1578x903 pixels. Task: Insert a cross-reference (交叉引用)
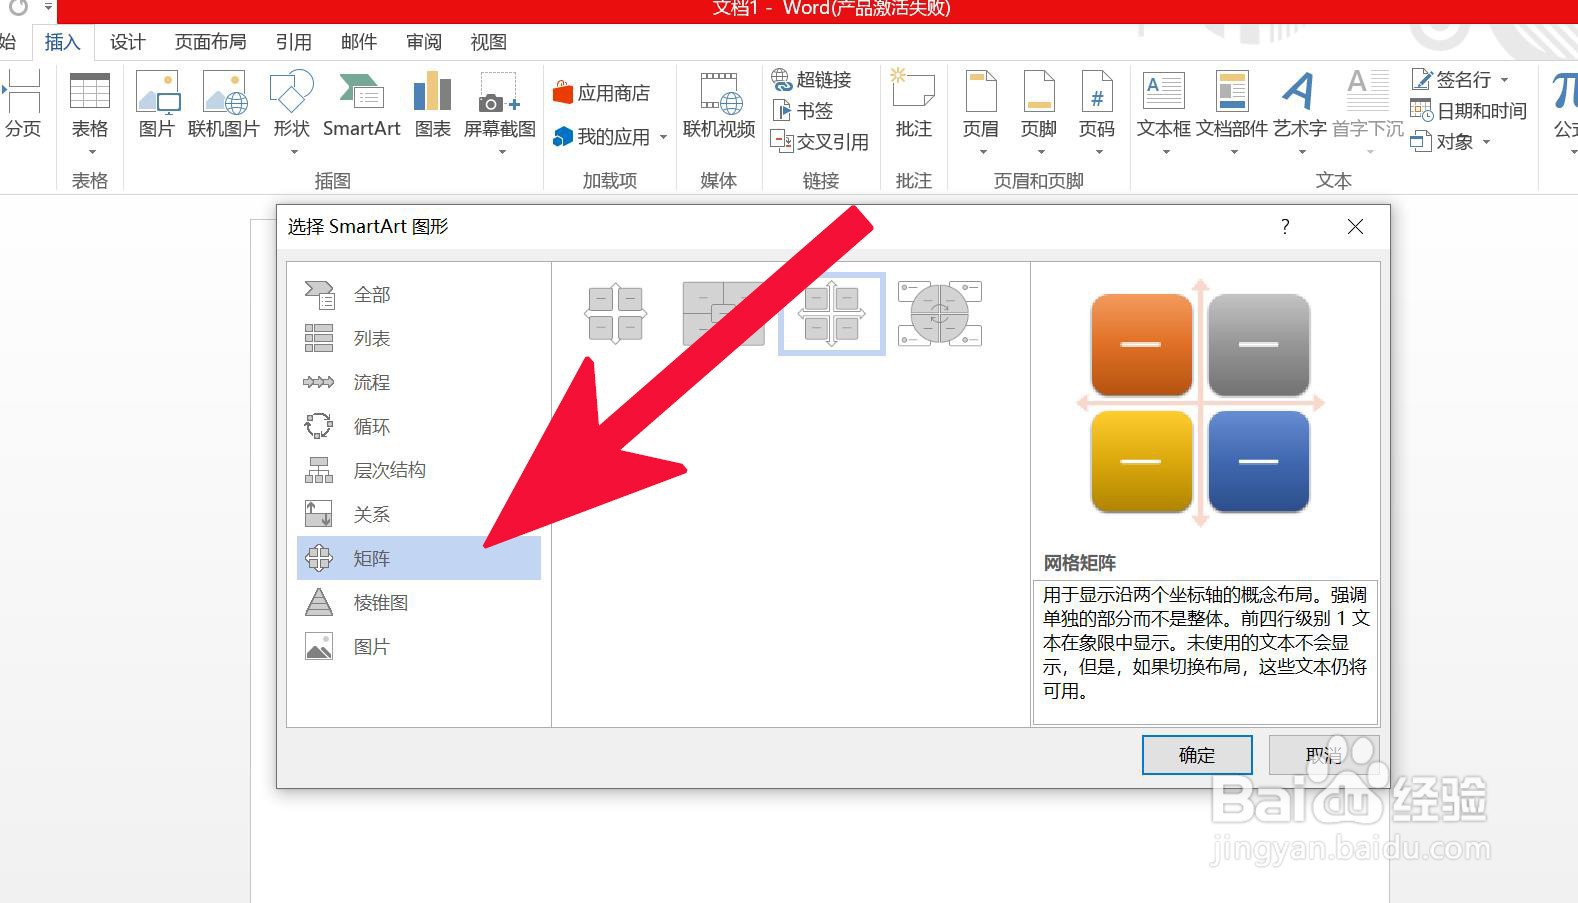click(819, 142)
